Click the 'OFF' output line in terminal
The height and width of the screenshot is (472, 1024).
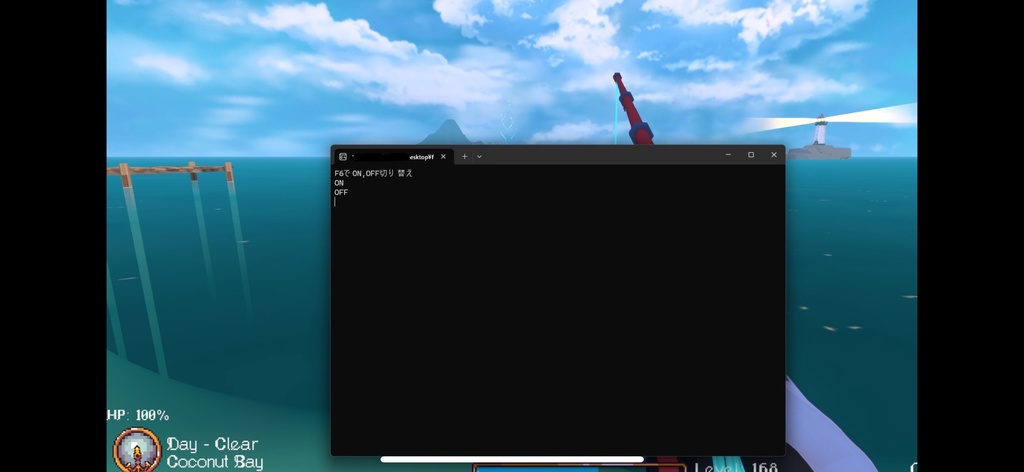[x=341, y=193]
